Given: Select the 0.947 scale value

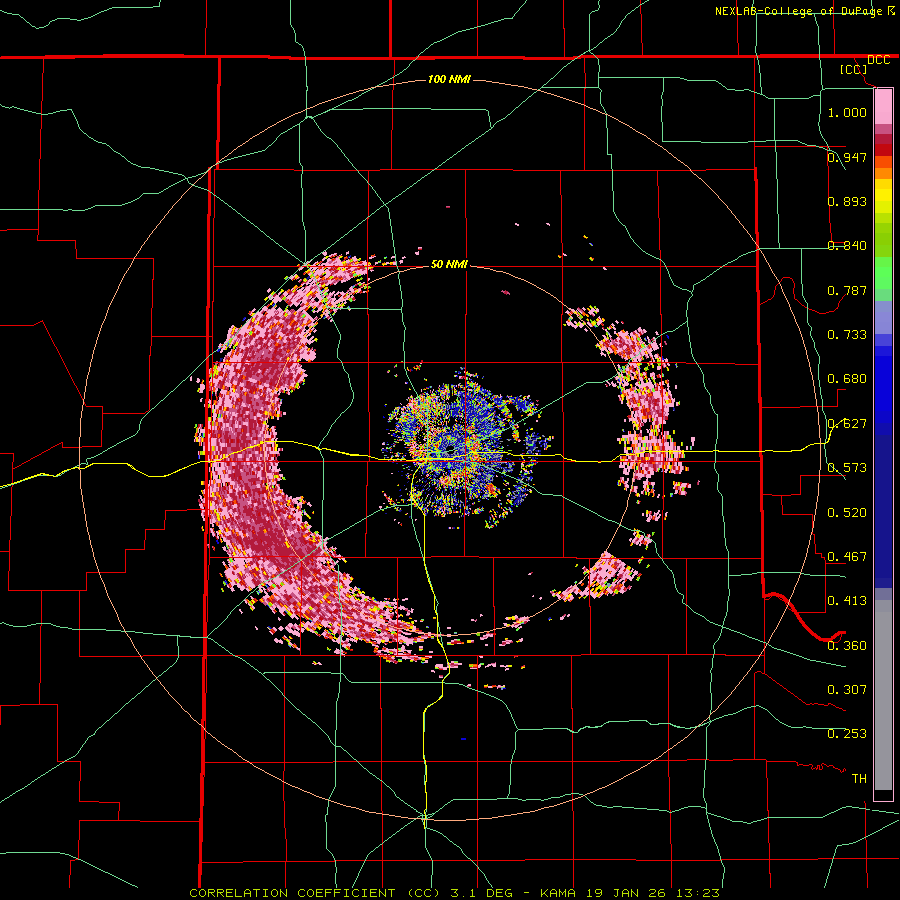Looking at the screenshot, I should pos(847,157).
